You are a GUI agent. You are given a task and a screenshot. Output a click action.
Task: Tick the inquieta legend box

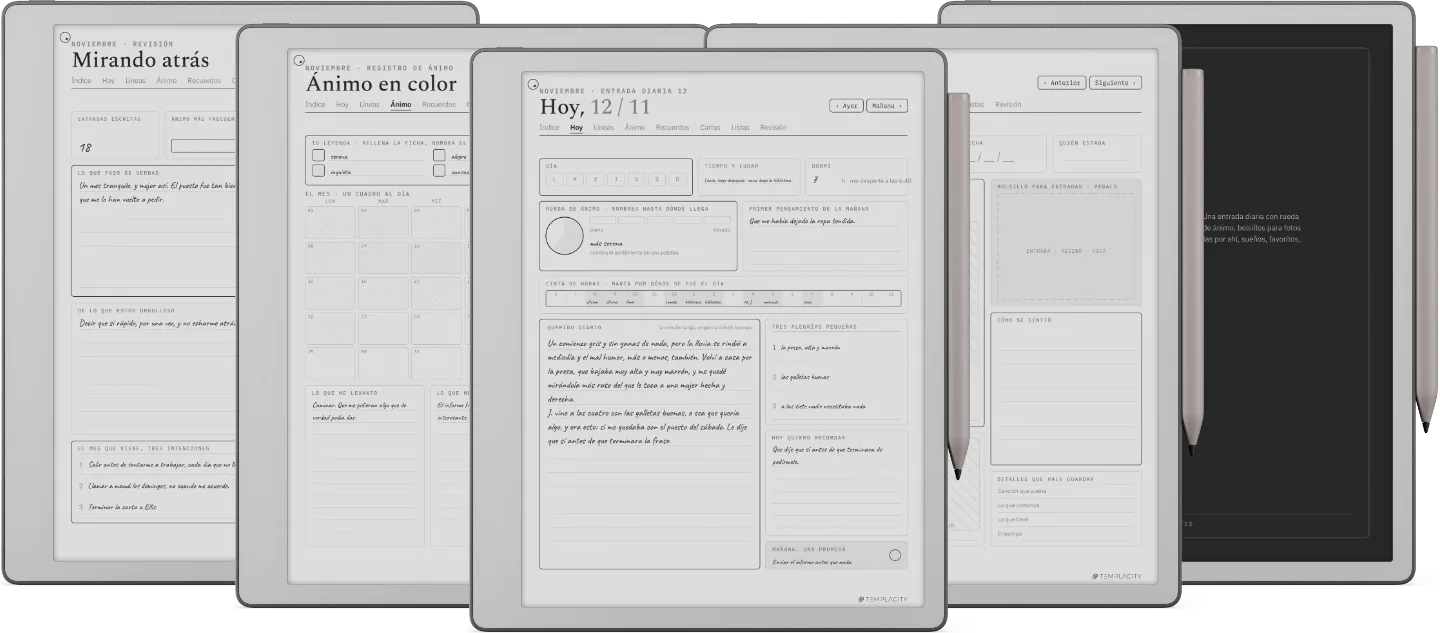318,171
